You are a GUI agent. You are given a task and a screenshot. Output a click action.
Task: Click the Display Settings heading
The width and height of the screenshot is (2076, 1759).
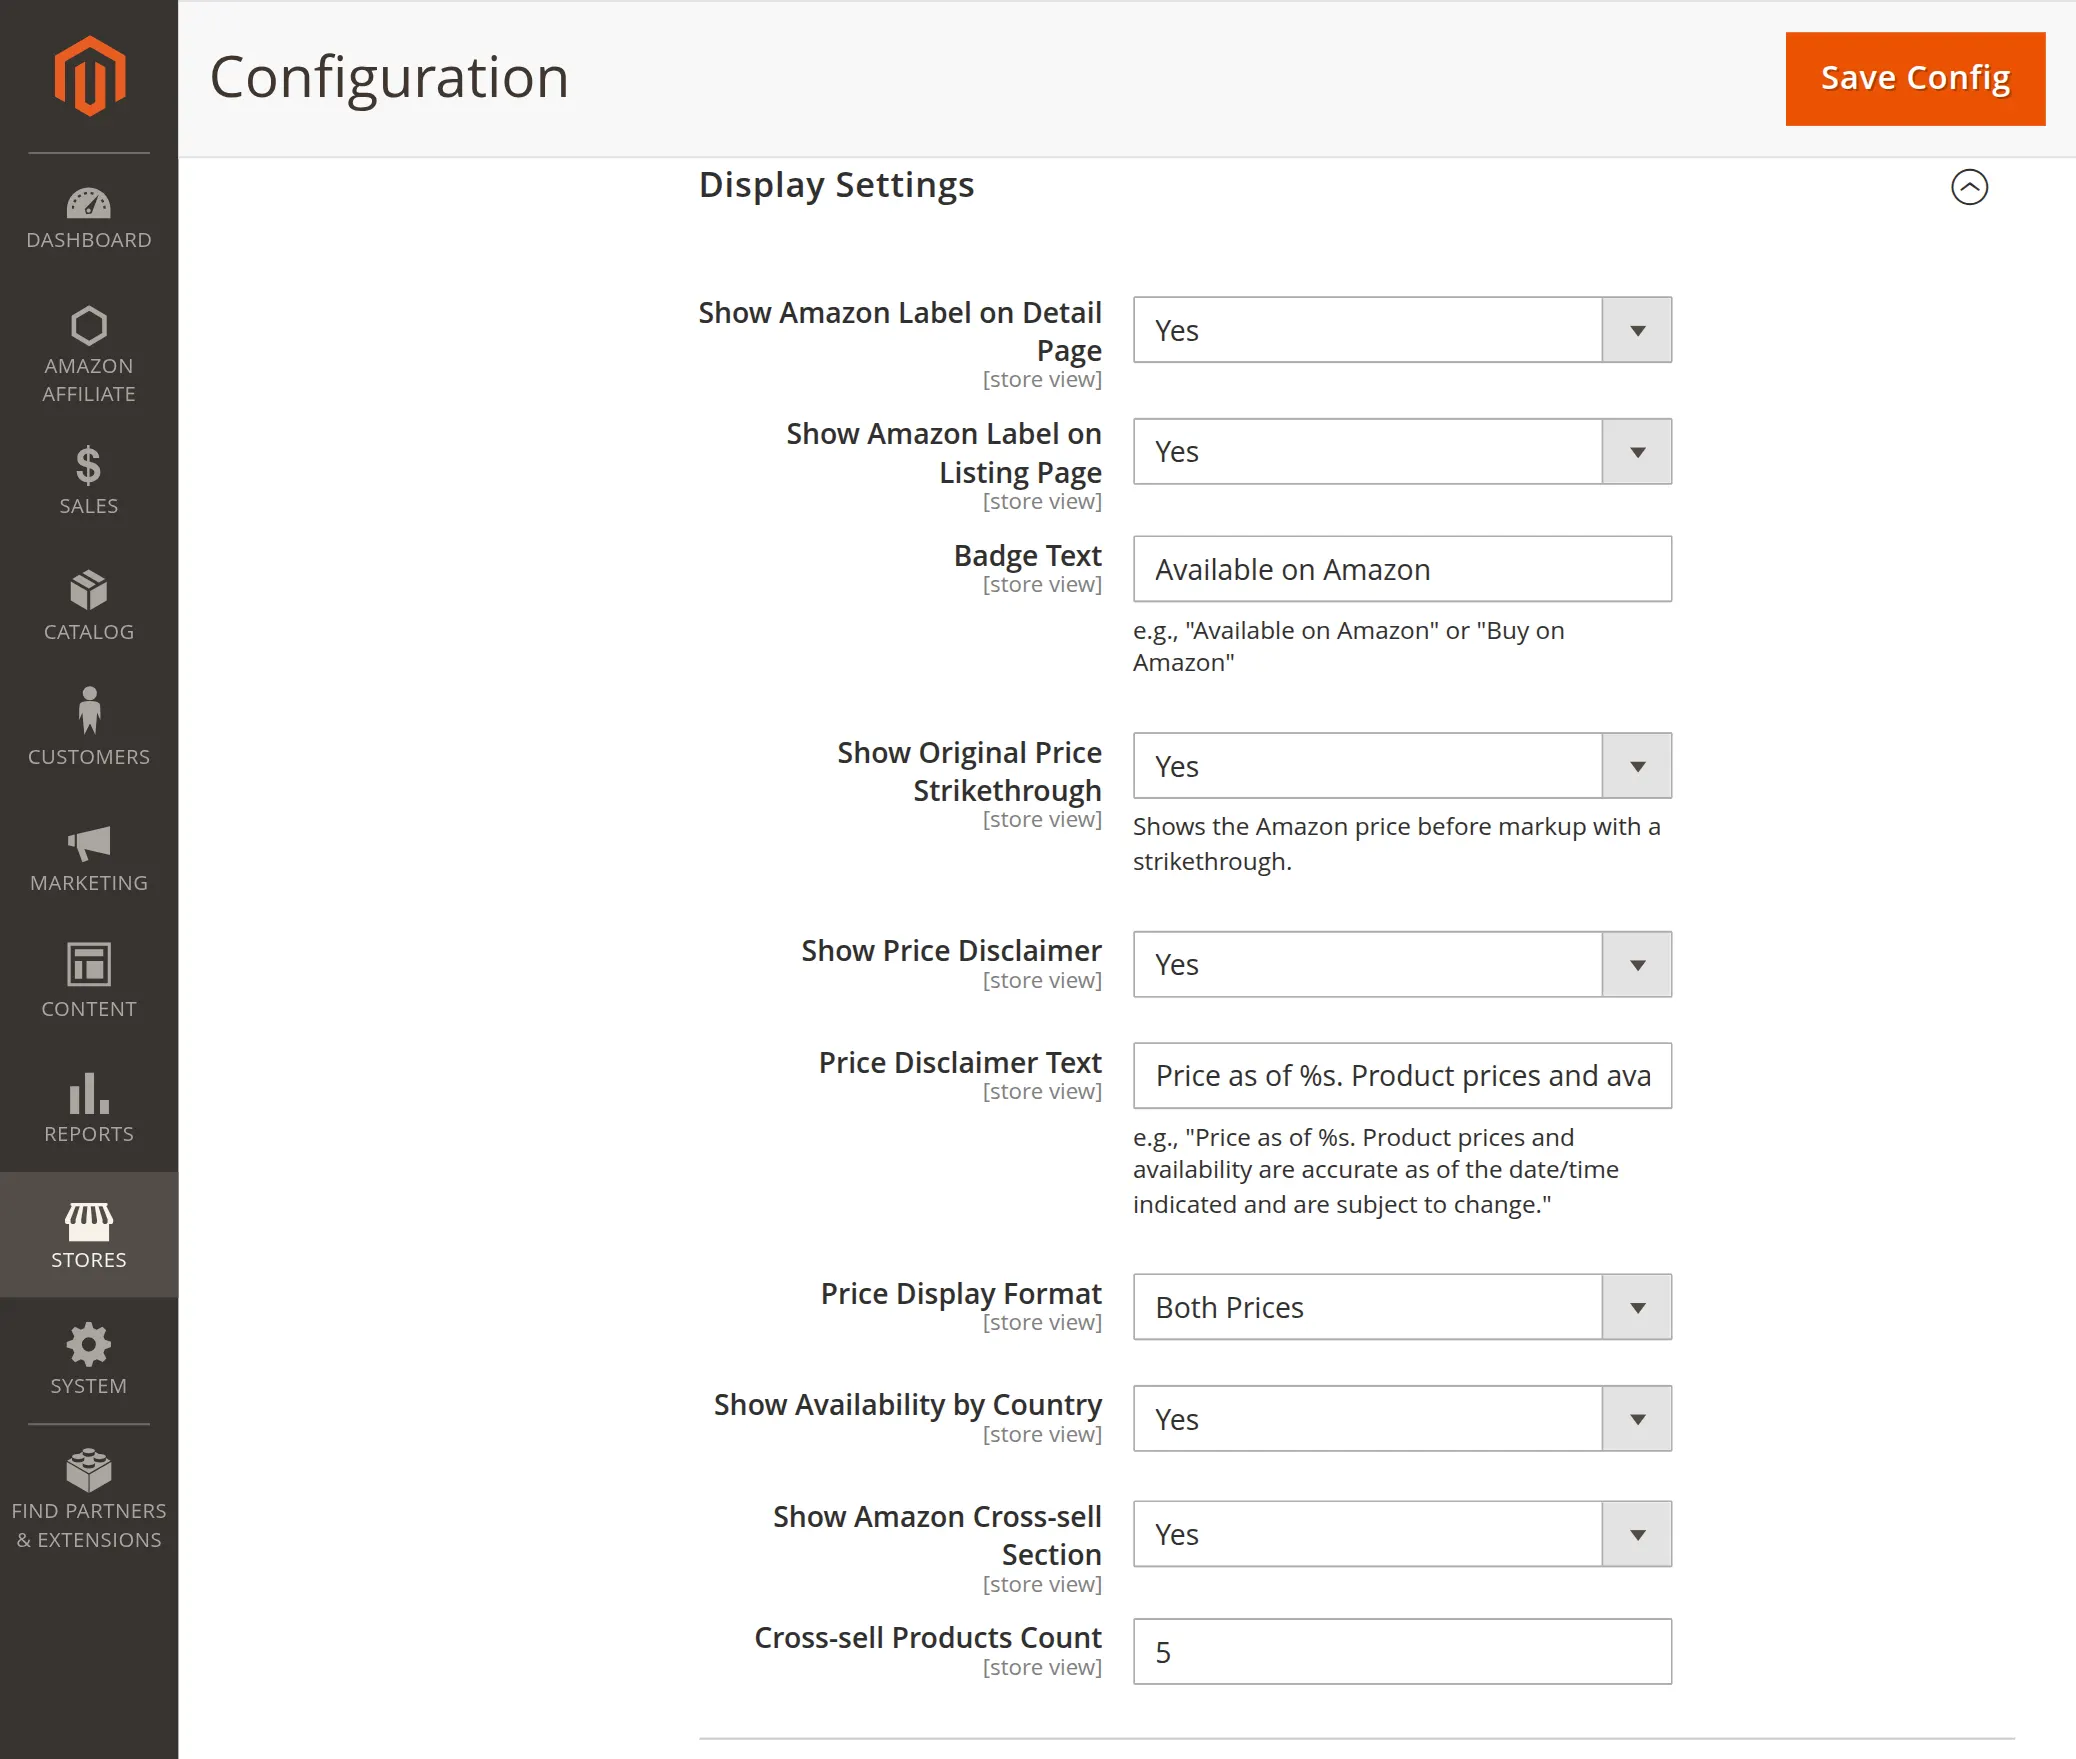[836, 185]
